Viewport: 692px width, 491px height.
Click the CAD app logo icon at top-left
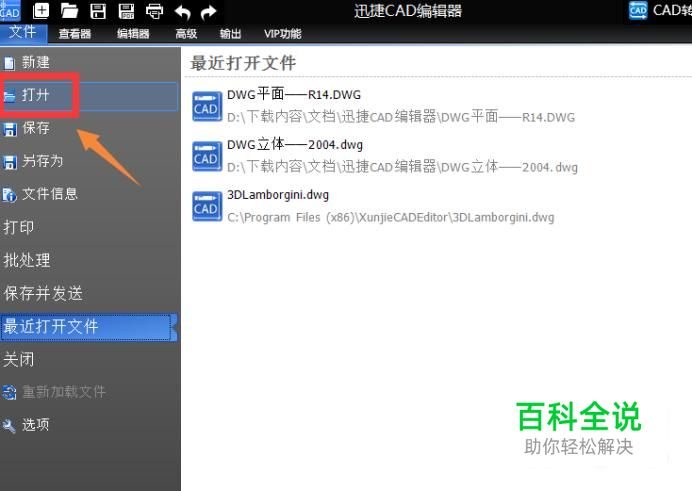(10, 10)
